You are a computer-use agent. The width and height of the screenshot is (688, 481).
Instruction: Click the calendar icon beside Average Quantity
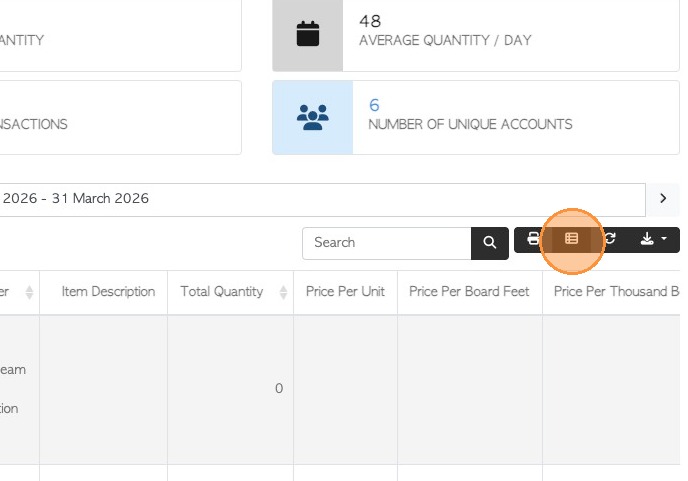pos(308,34)
